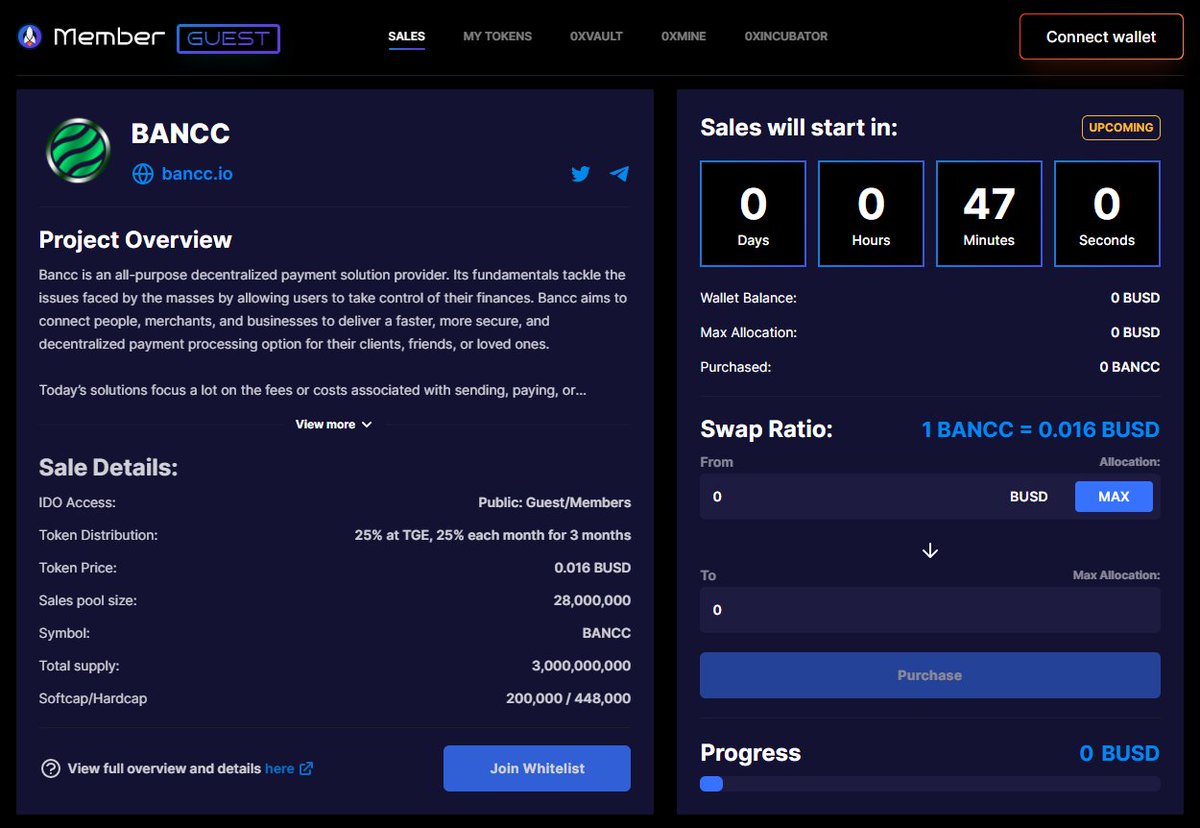Viewport: 1200px width, 828px height.
Task: Click the '1 BANCC = 0.016 BUSD' swap ratio
Action: coord(1040,430)
